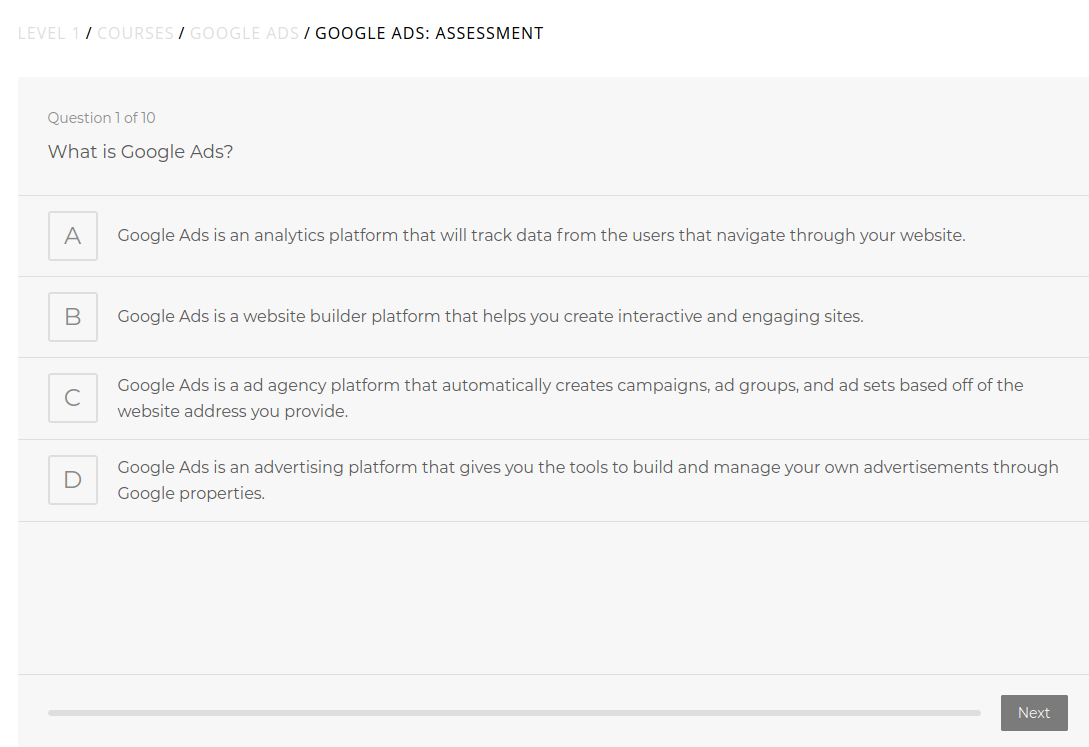
Task: Click the slash separator after LEVEL 1
Action: (x=89, y=33)
